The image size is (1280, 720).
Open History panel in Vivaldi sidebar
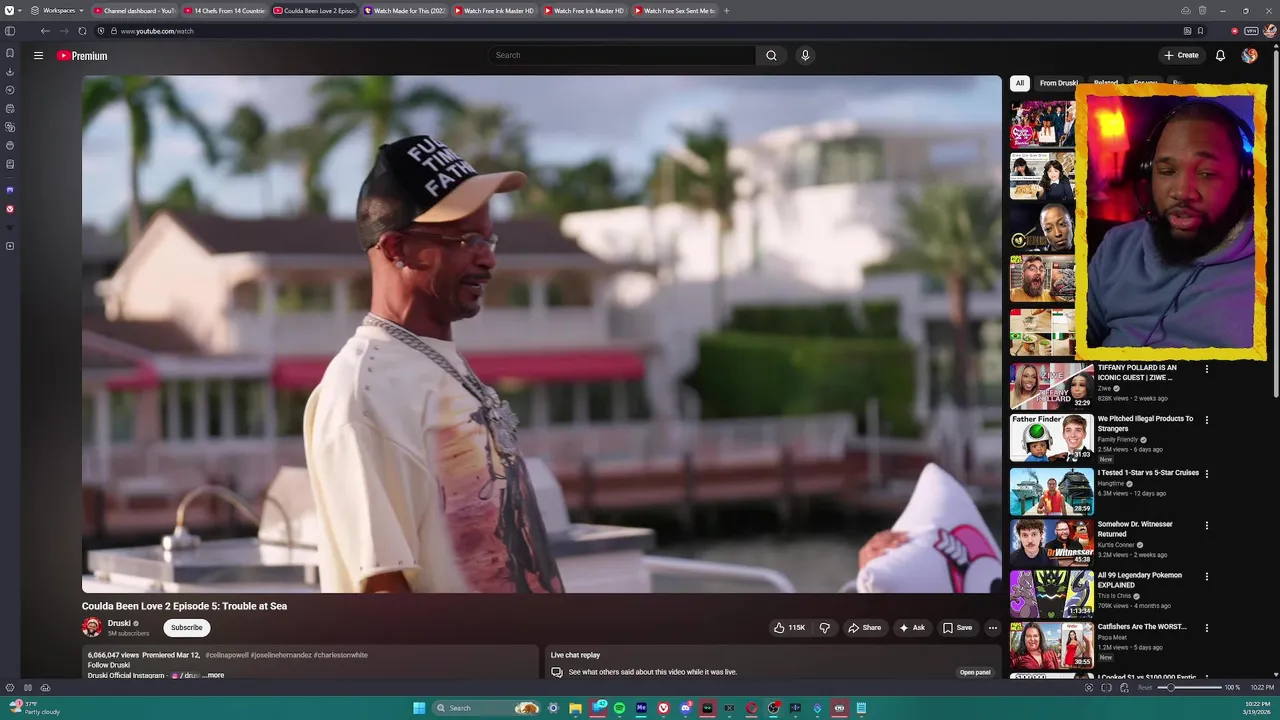[10, 90]
